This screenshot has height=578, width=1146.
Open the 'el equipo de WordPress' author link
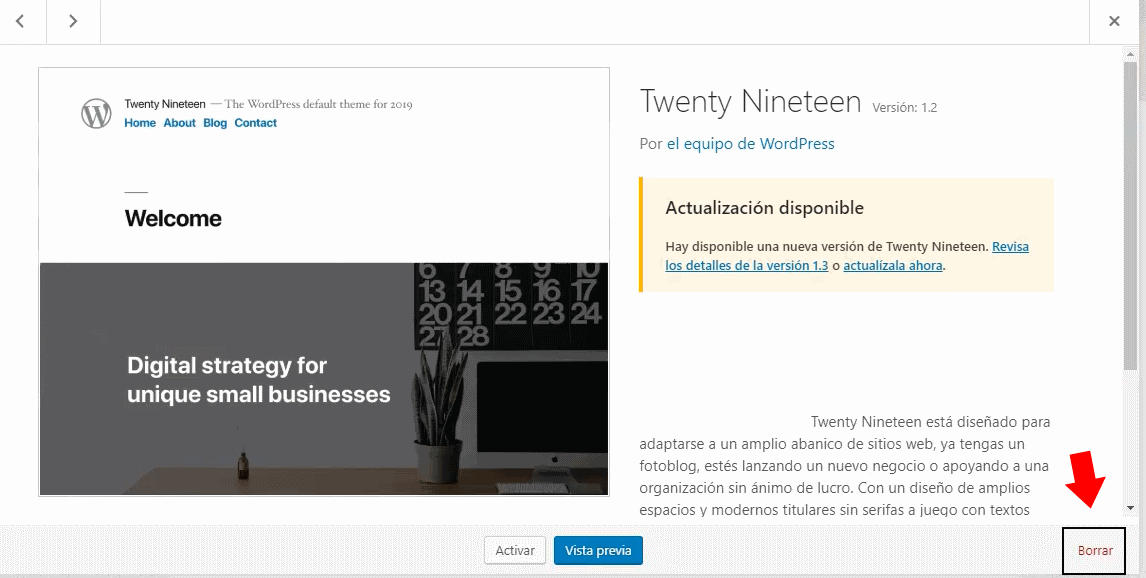click(x=750, y=144)
